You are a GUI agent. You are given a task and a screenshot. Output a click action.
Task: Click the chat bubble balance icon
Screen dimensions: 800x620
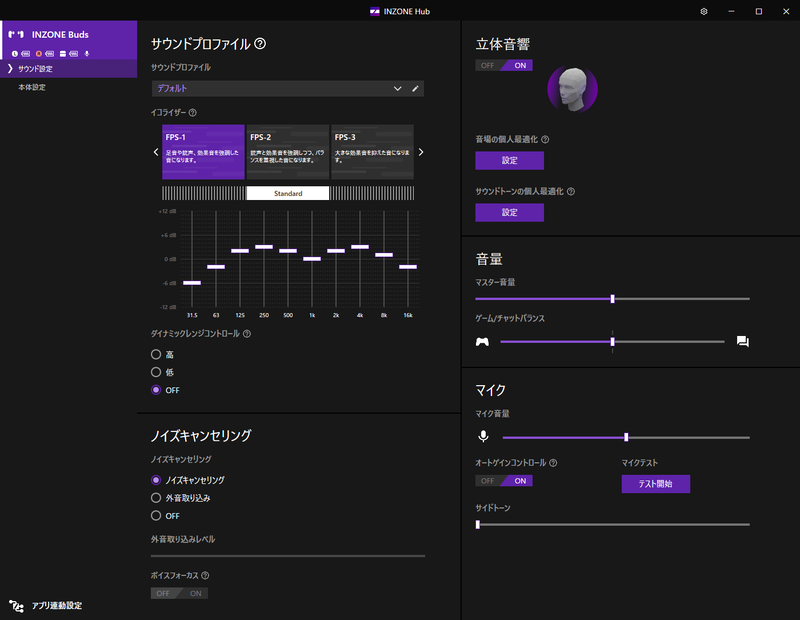coord(743,341)
